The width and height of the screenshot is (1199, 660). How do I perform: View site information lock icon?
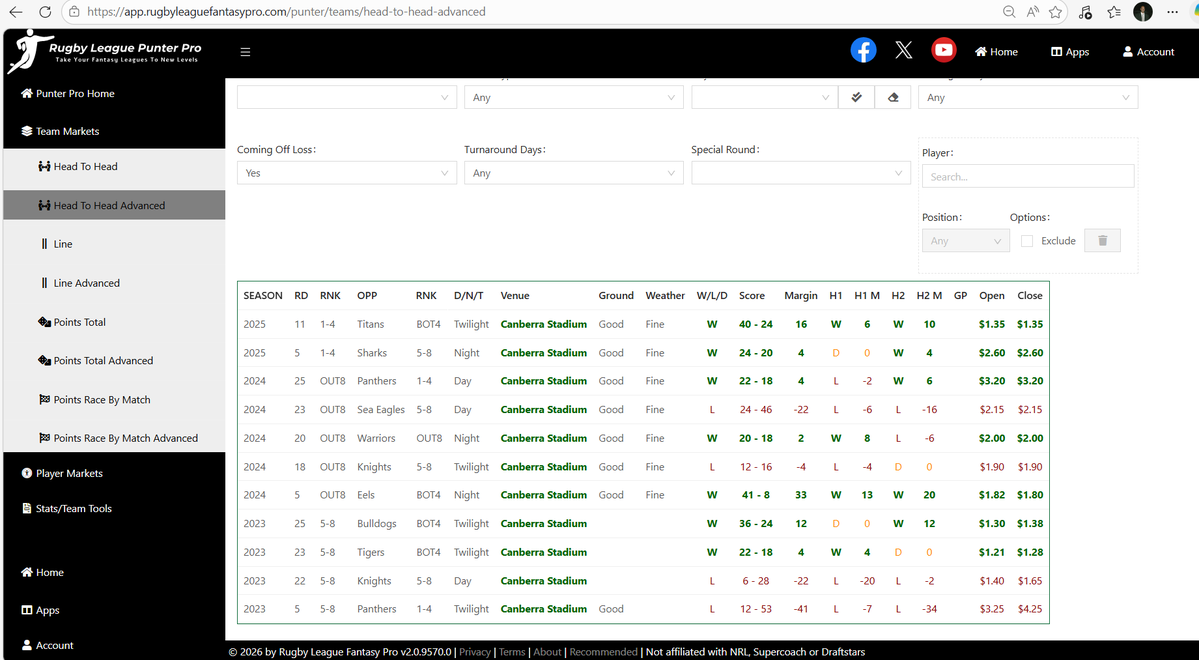point(73,11)
